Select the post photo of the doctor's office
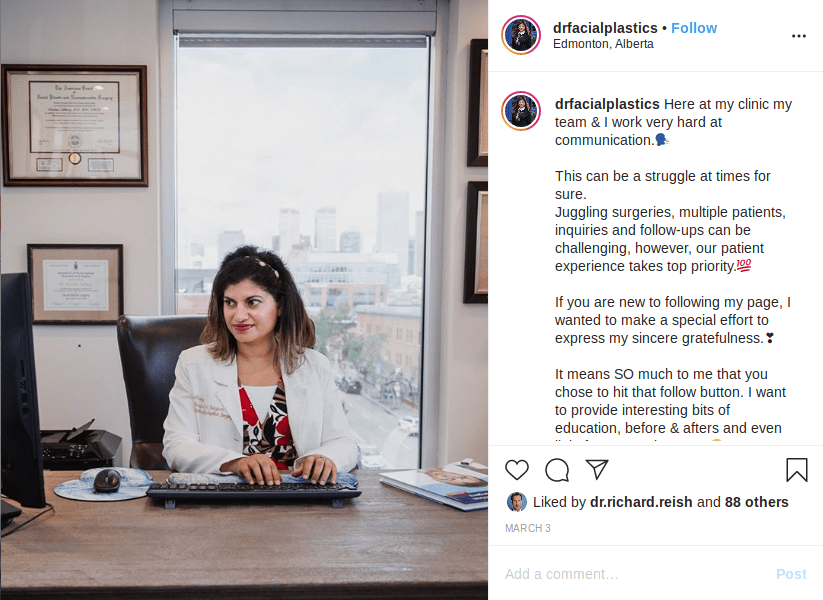Viewport: 823px width, 600px height. pyautogui.click(x=244, y=300)
